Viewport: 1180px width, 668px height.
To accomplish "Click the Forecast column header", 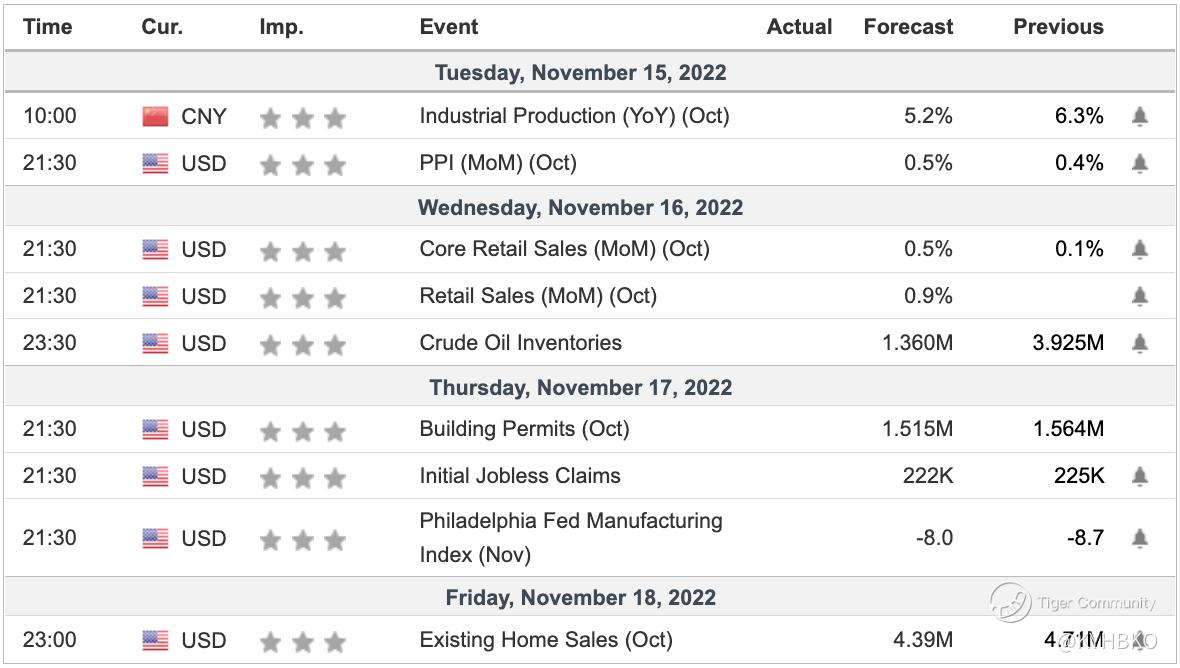I will [908, 28].
